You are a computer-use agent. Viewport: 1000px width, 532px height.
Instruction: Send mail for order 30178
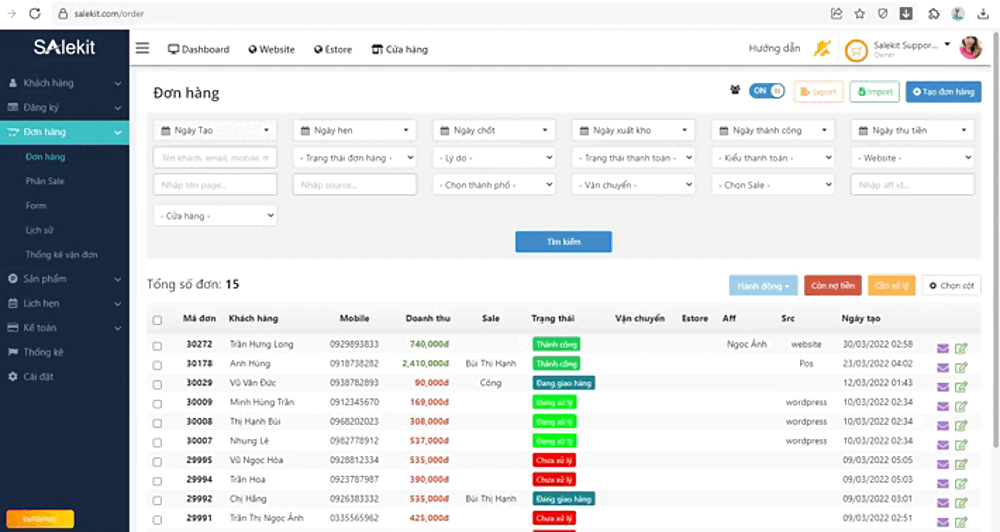[x=943, y=367]
